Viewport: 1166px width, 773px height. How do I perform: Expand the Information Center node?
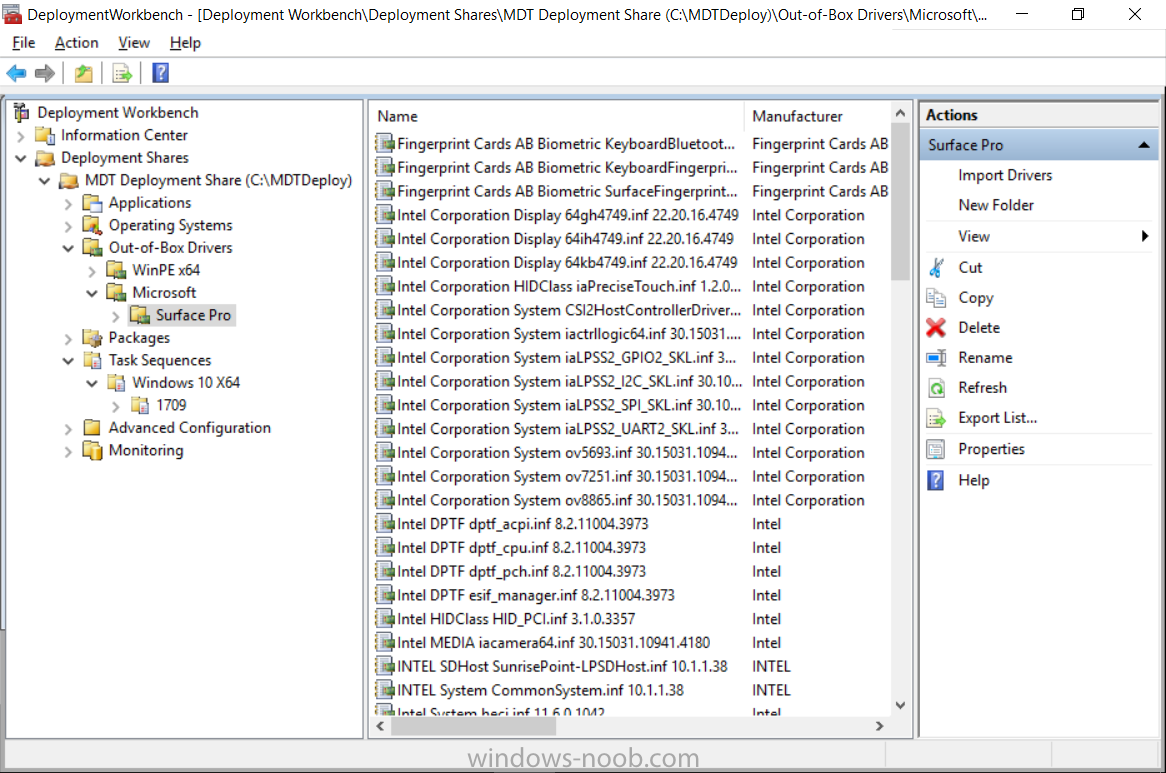click(21, 136)
